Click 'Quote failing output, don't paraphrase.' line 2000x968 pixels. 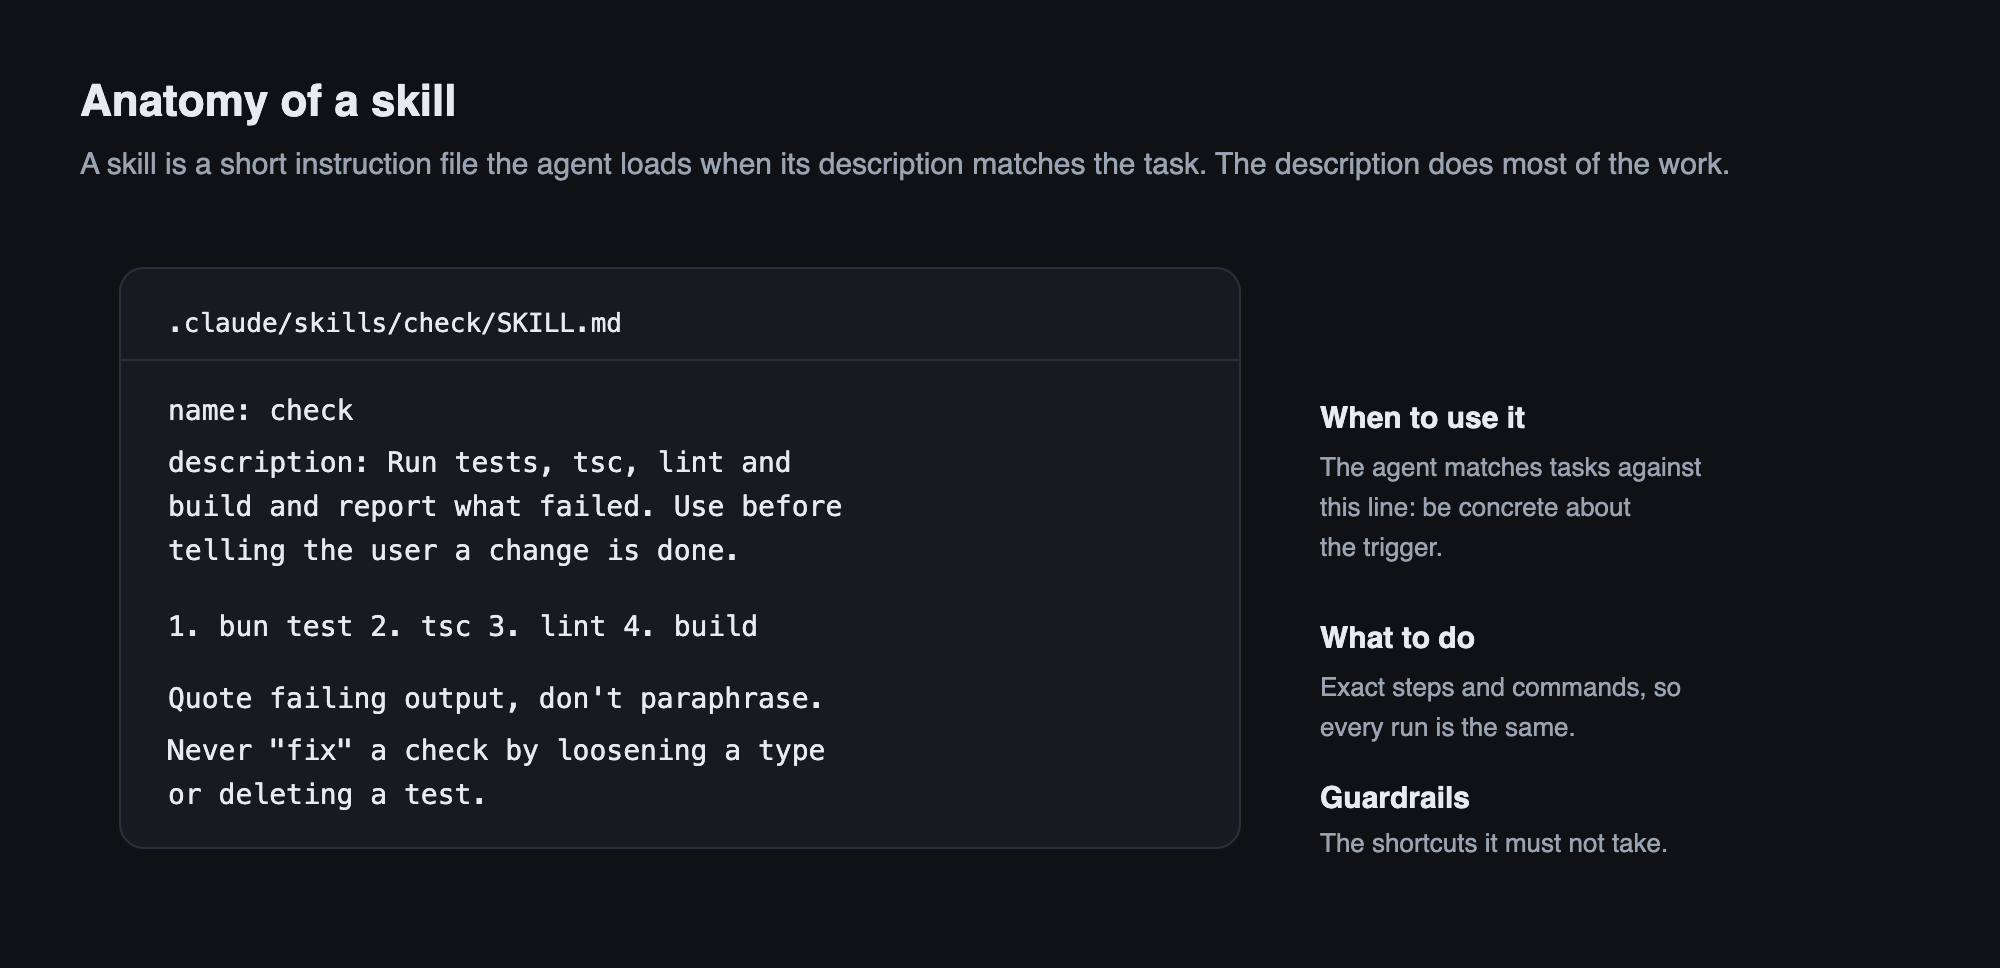pyautogui.click(x=496, y=699)
